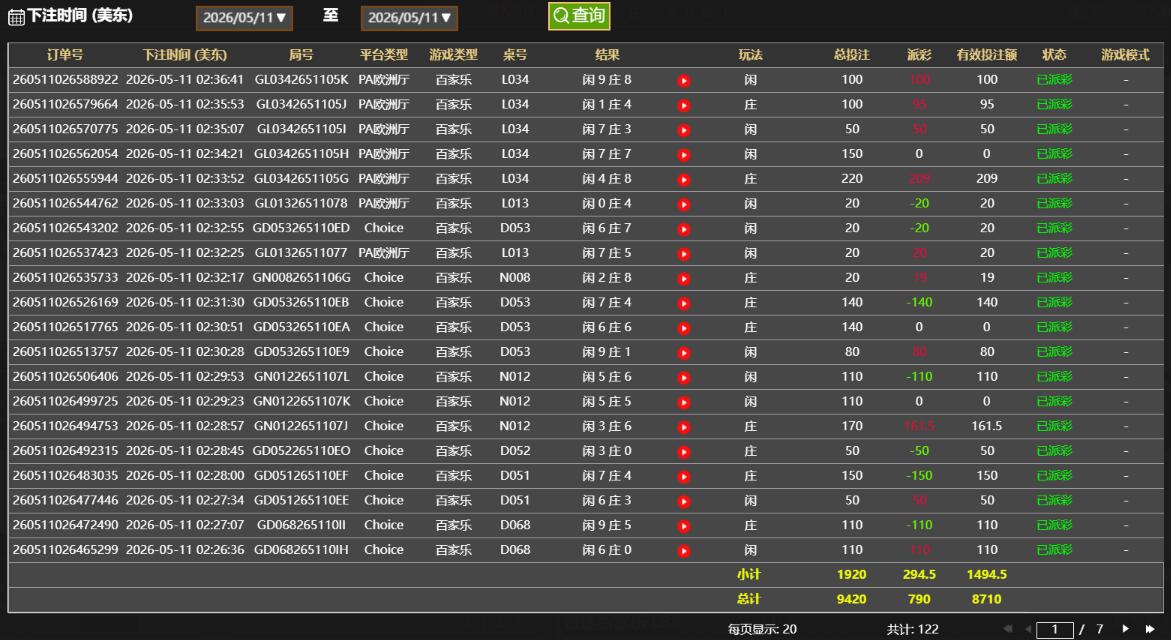
Task: Open the start date dropdown 2026/05/11
Action: pos(244,18)
